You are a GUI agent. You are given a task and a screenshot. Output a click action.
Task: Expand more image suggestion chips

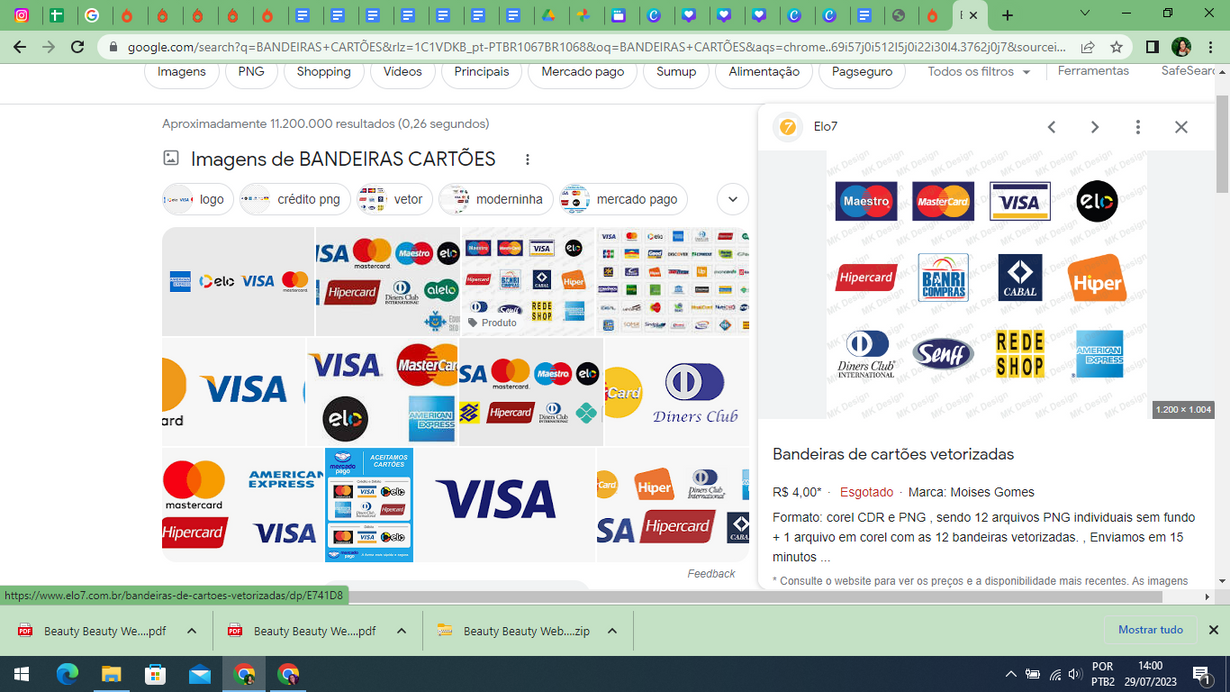pos(733,199)
